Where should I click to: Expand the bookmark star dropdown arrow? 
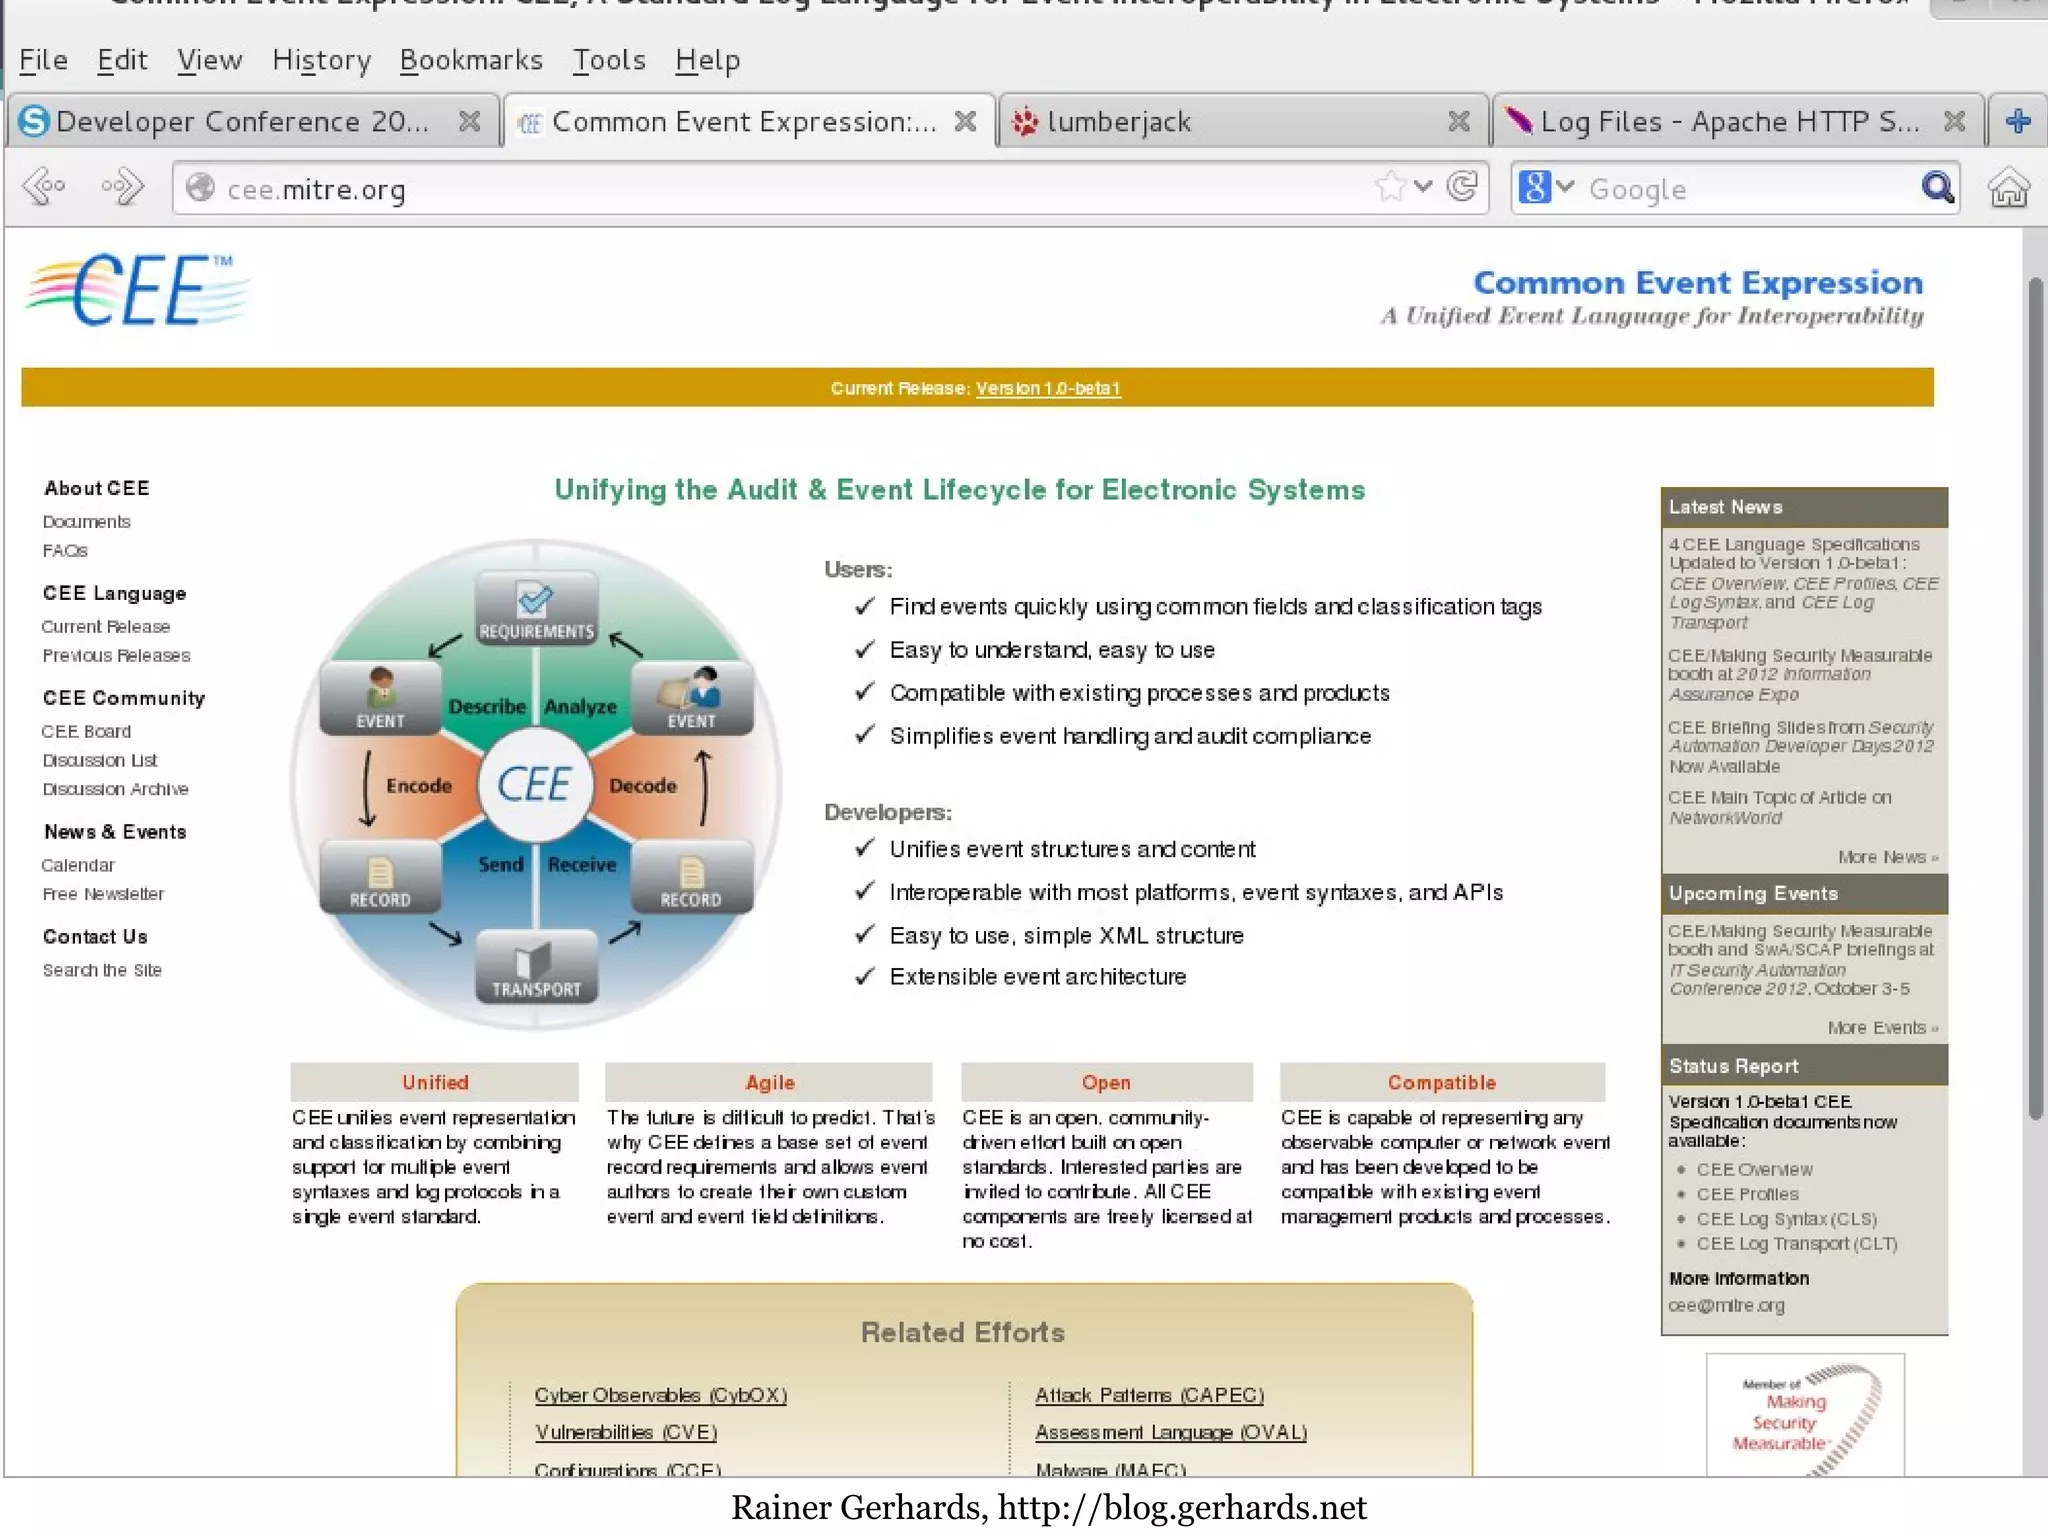(1424, 187)
